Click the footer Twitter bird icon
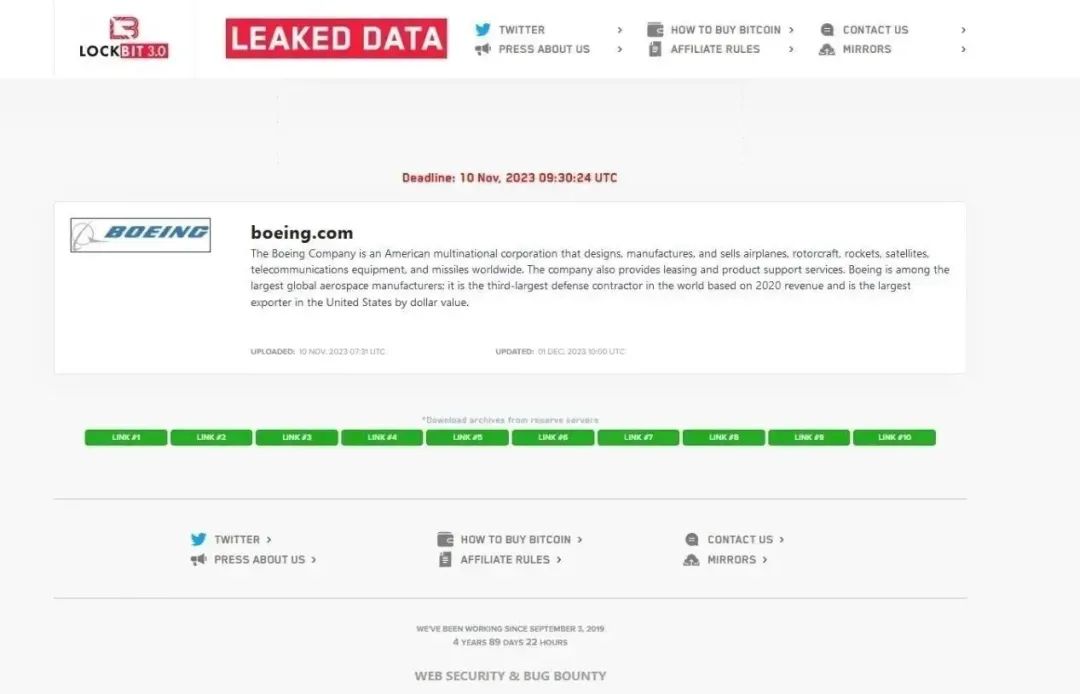Screen dimensions: 1080x694 click(x=198, y=539)
